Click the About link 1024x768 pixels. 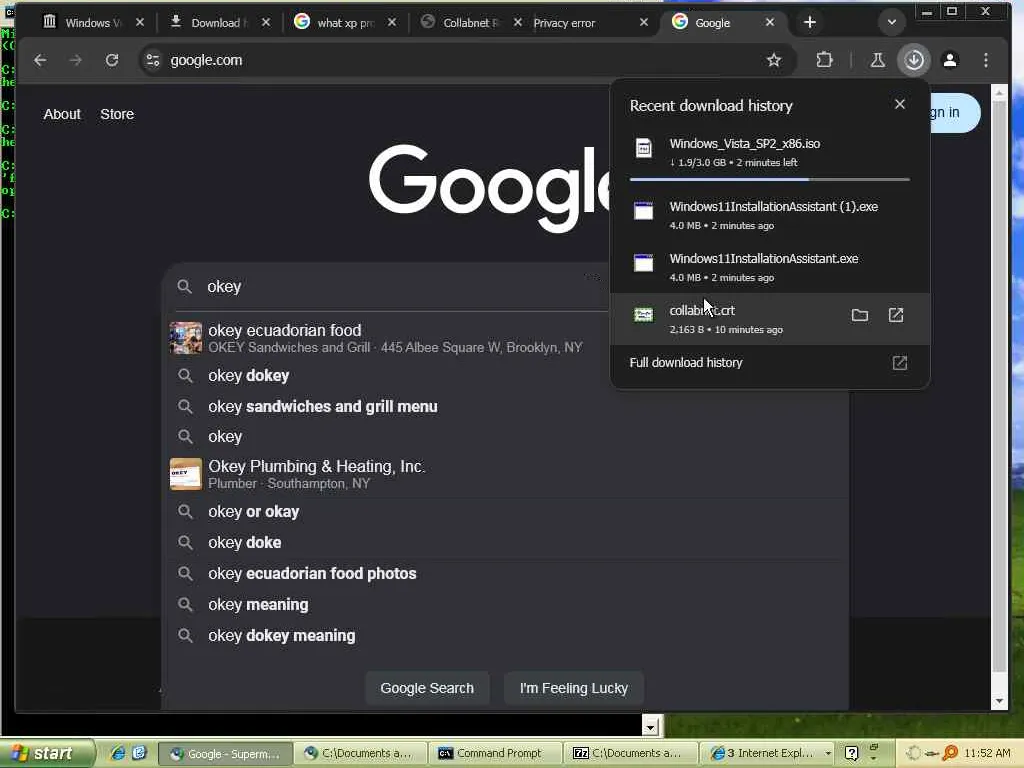(62, 114)
